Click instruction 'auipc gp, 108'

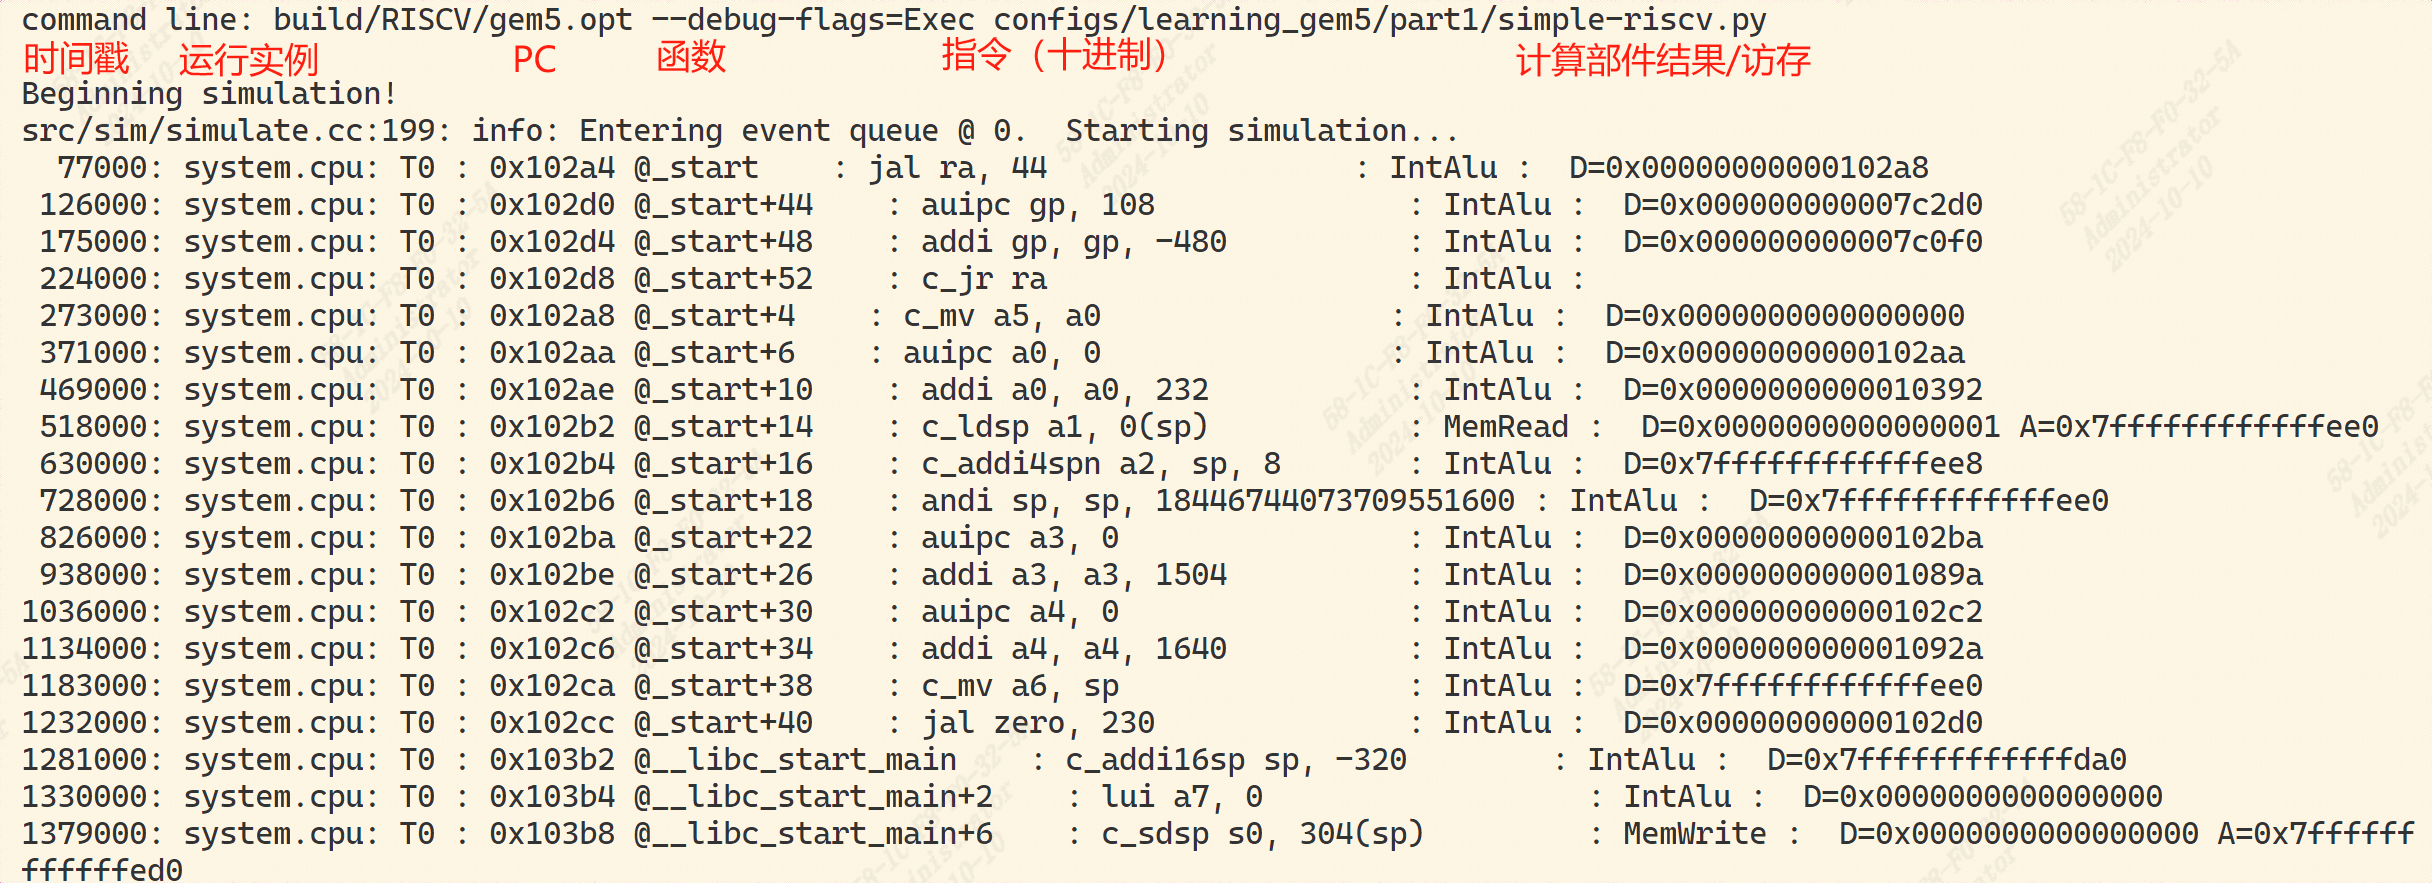point(1038,205)
